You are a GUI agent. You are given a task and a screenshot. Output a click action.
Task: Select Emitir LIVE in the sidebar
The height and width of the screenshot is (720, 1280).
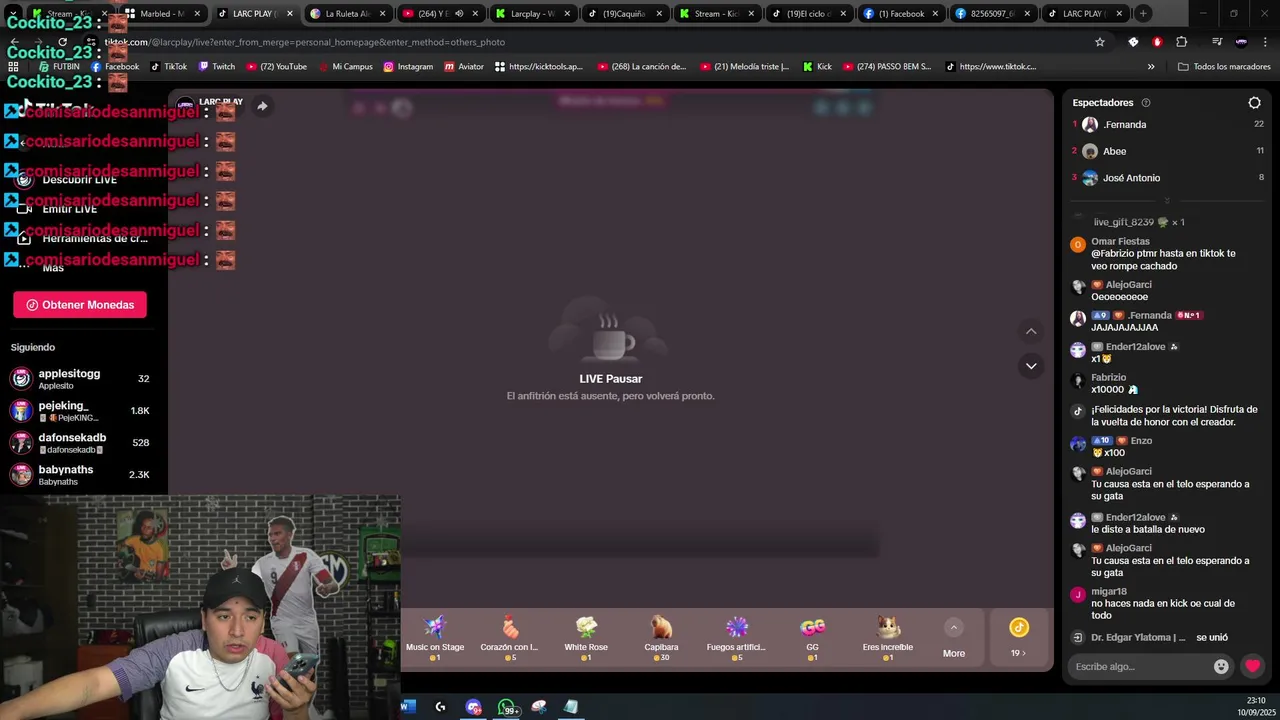click(70, 209)
